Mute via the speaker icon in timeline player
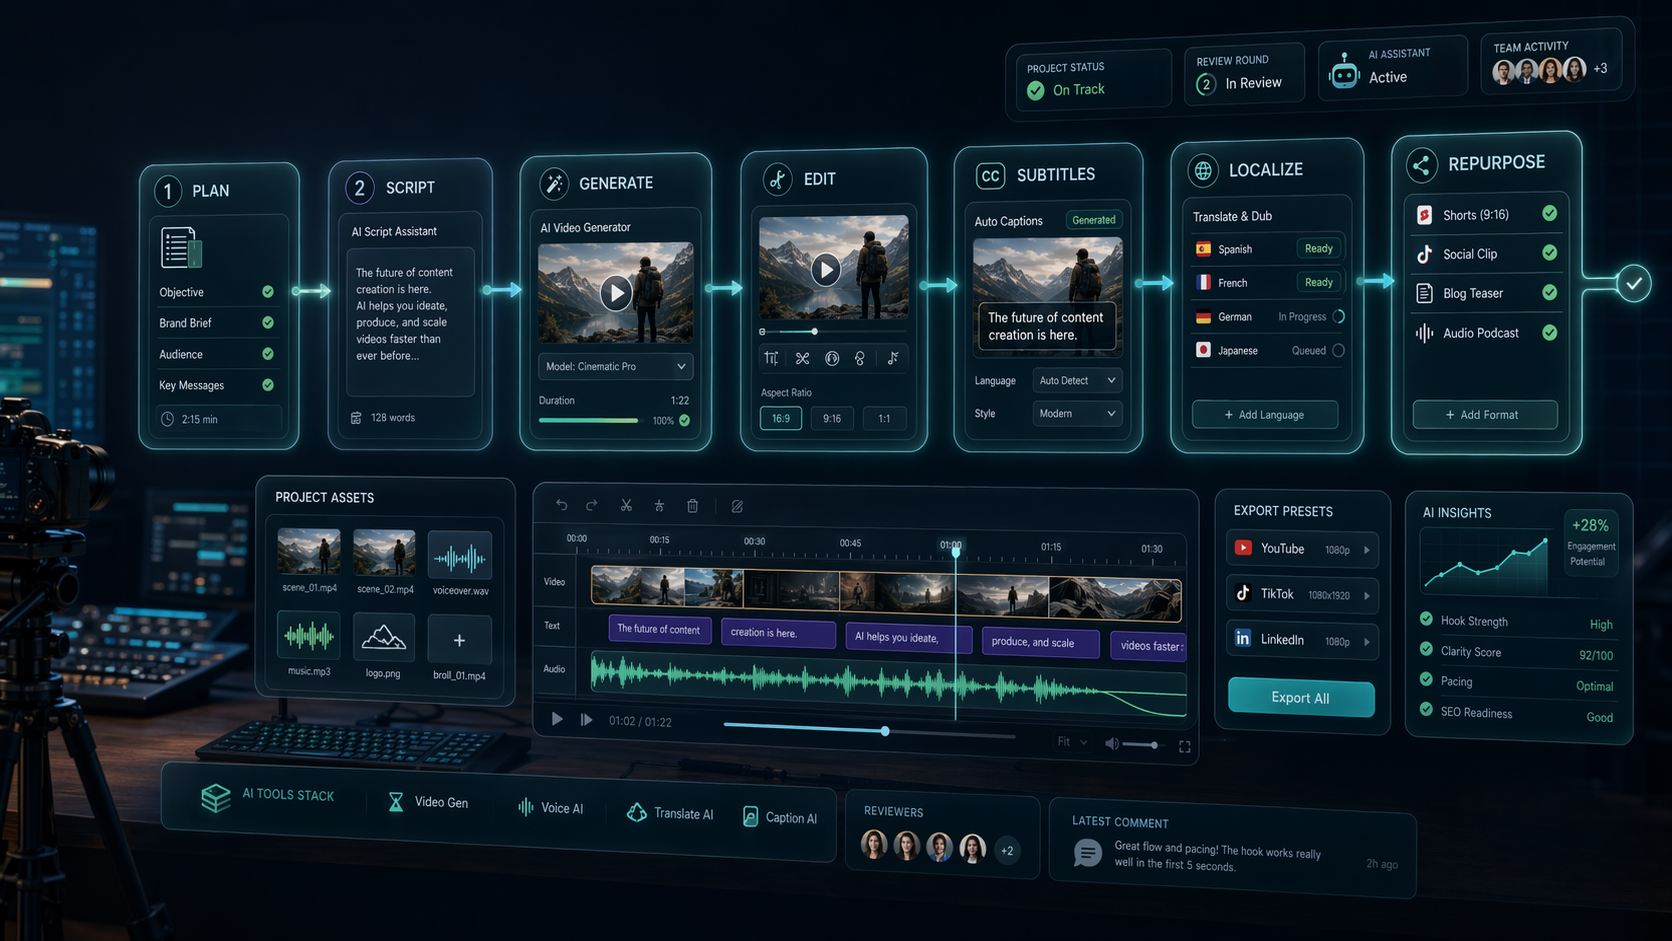 click(1111, 744)
